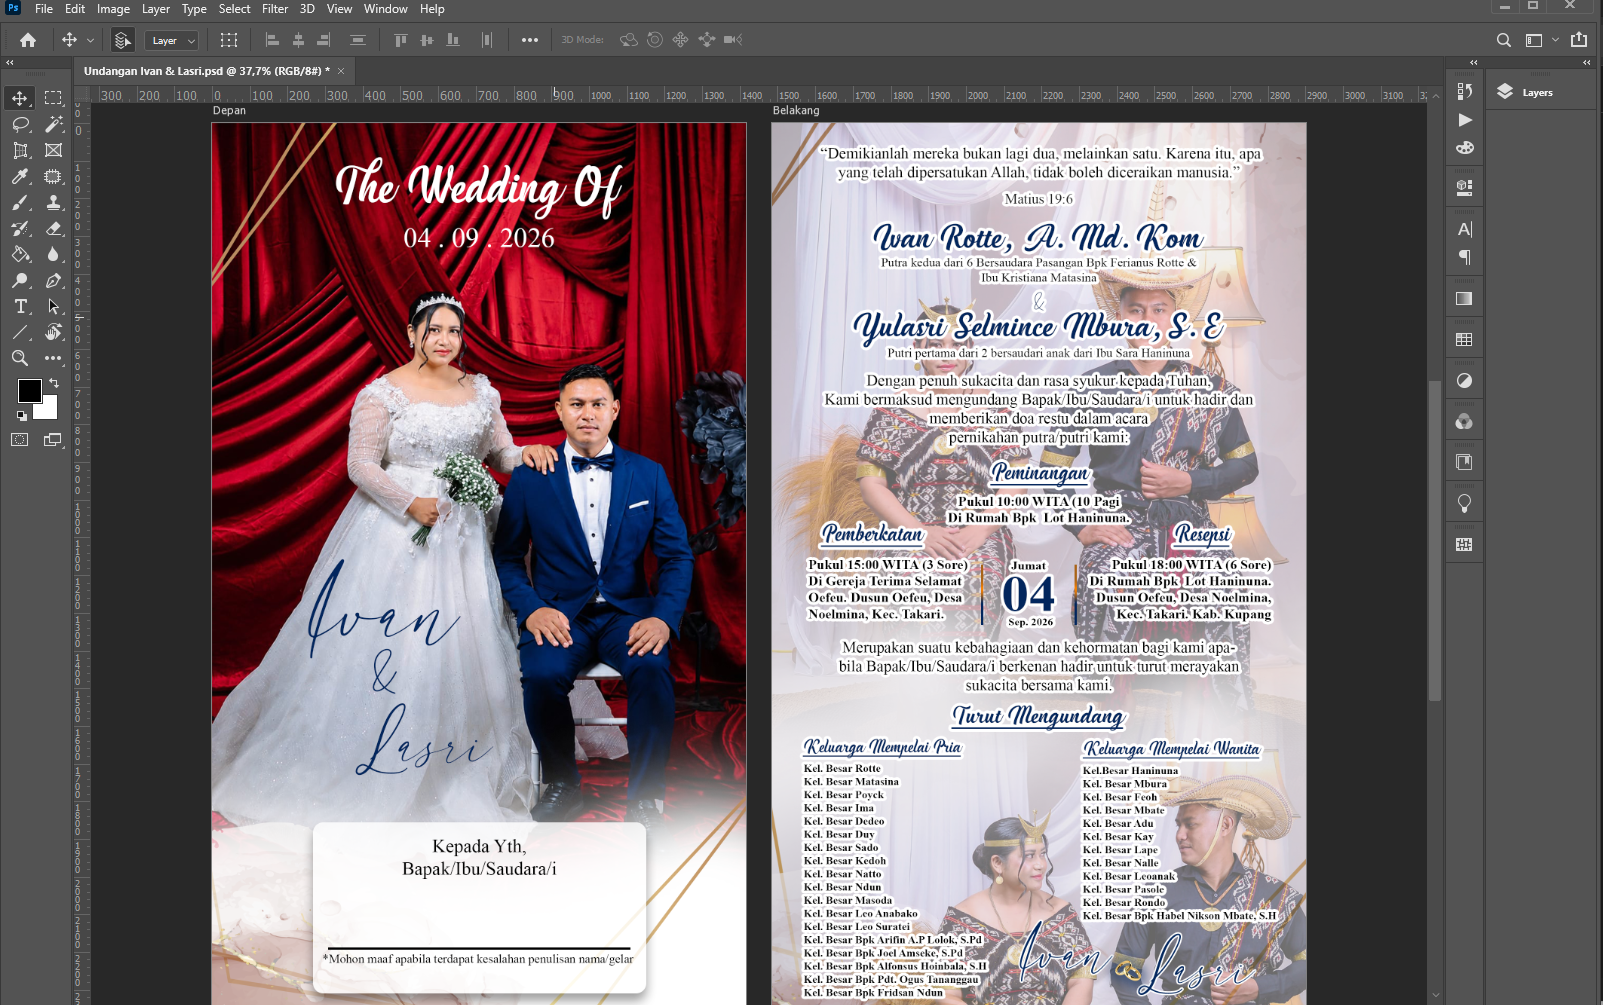
Task: Click the Home icon in options bar
Action: [x=28, y=40]
